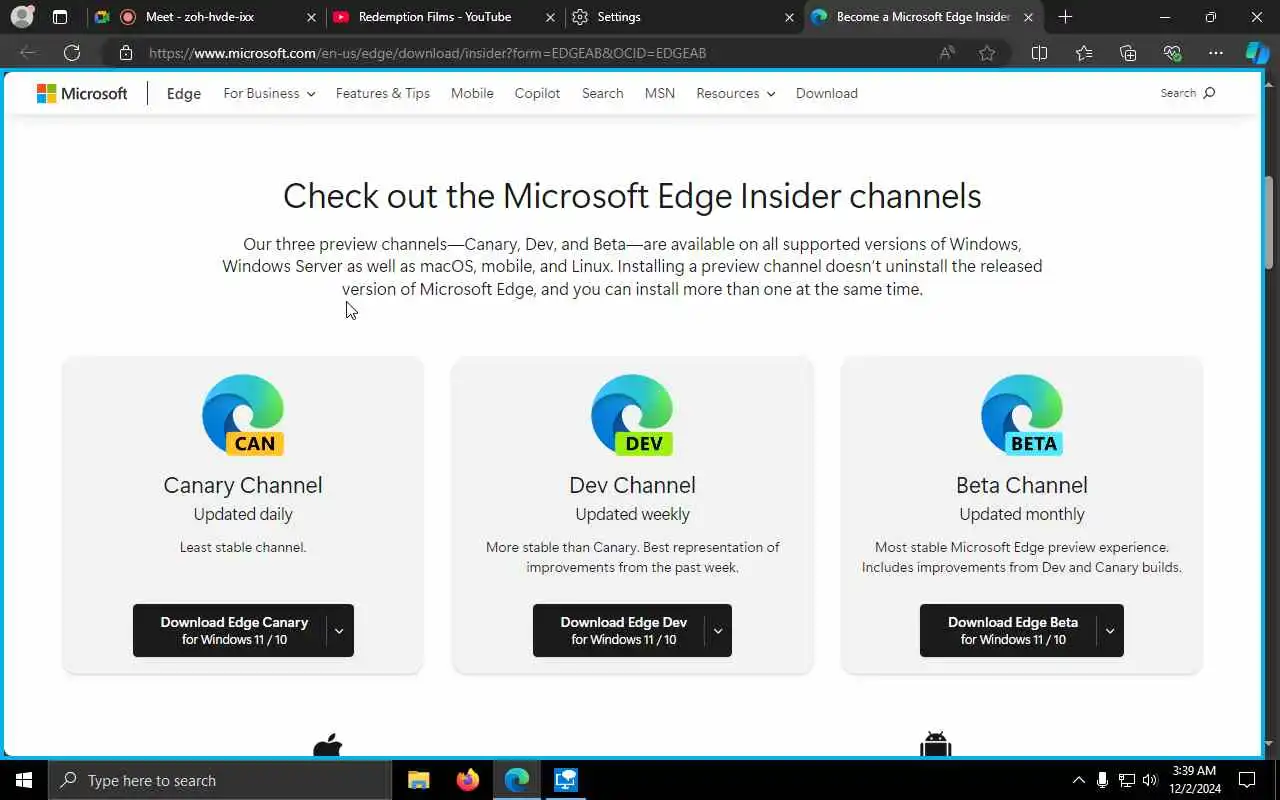
Task: Launch Firefox from the taskbar
Action: point(467,780)
